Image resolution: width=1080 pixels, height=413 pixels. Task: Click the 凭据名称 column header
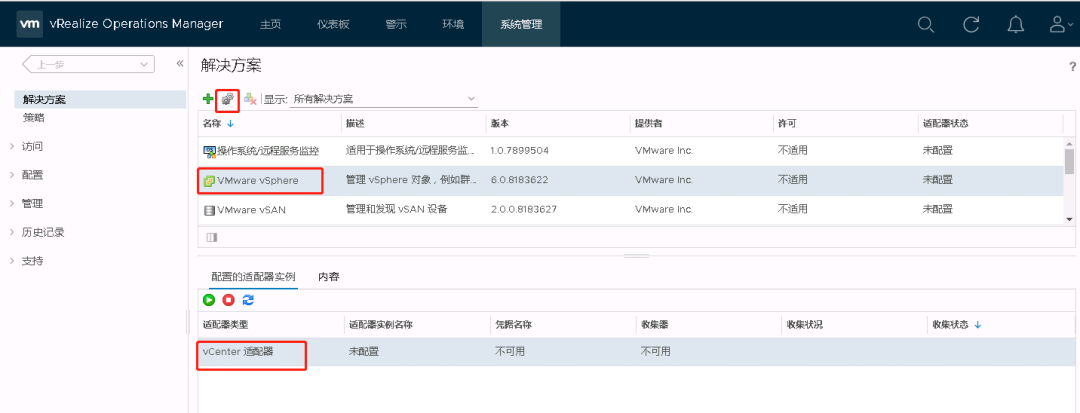(561, 324)
